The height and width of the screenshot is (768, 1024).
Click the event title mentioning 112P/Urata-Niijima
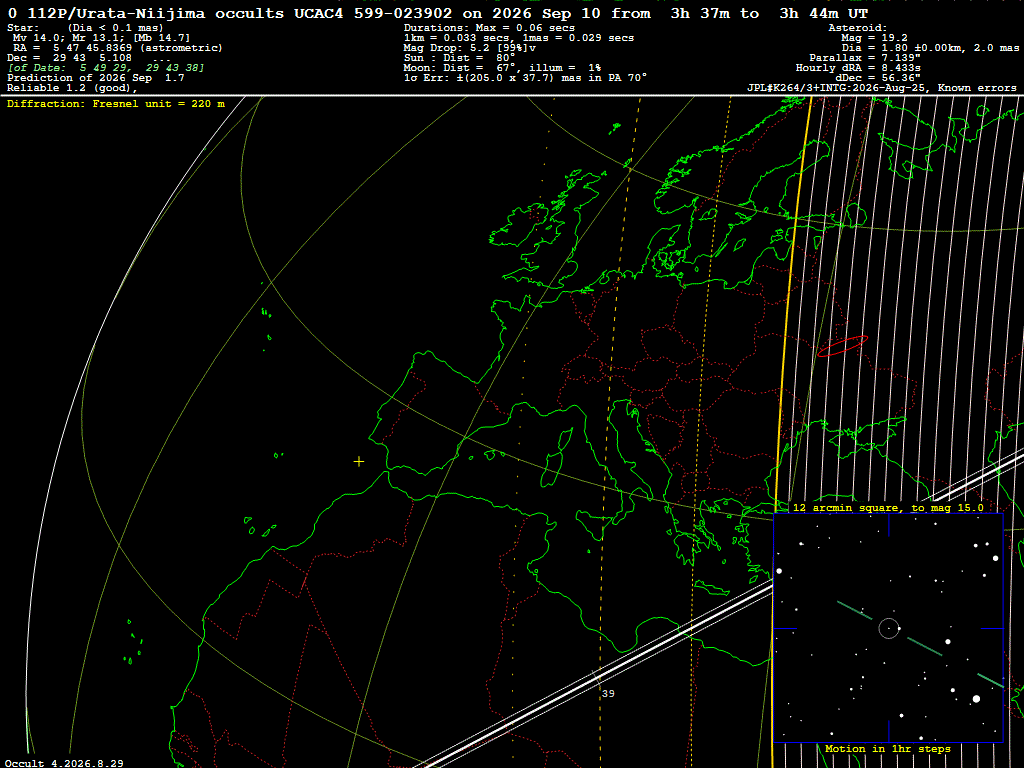click(x=438, y=14)
